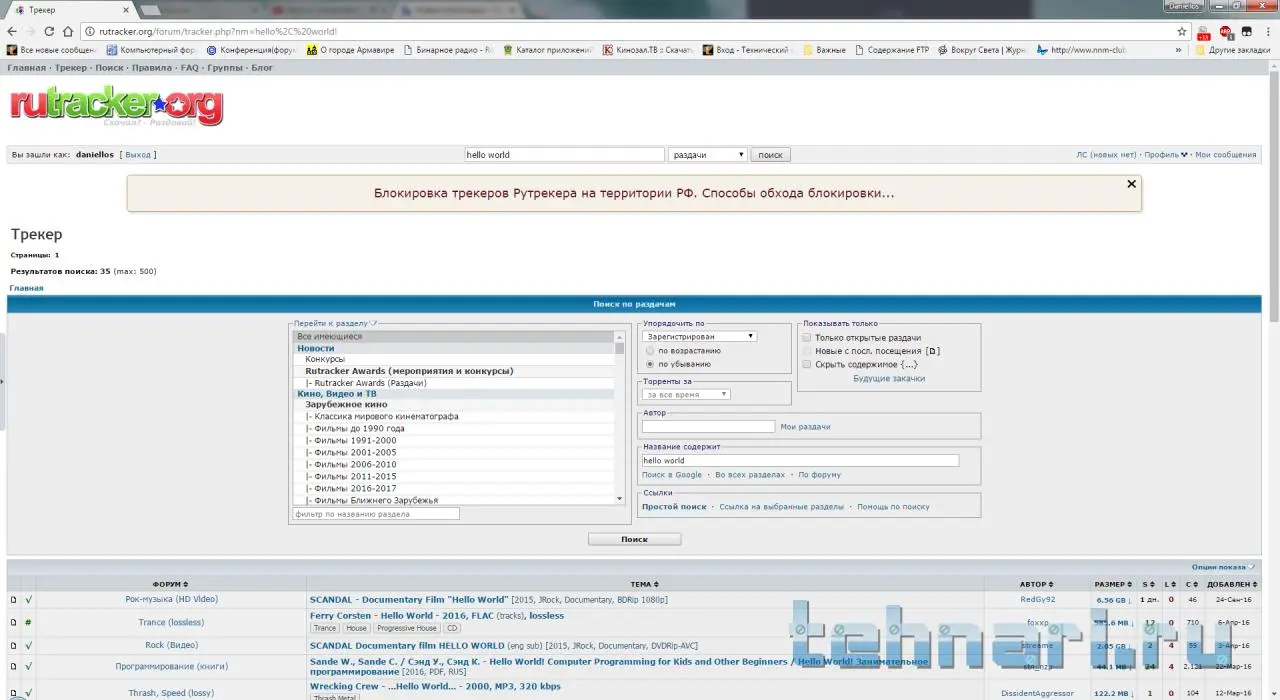Open bookmark 'О городе Армавире'

[x=351, y=50]
